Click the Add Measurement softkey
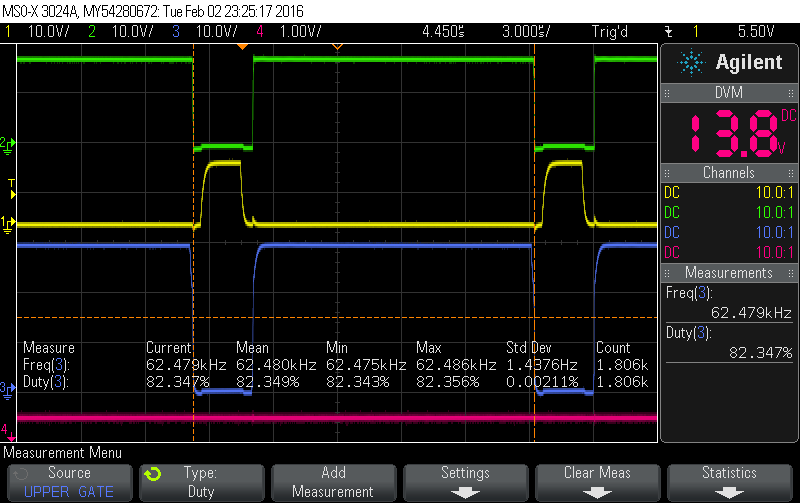Viewport: 800px width, 503px height. pos(333,483)
